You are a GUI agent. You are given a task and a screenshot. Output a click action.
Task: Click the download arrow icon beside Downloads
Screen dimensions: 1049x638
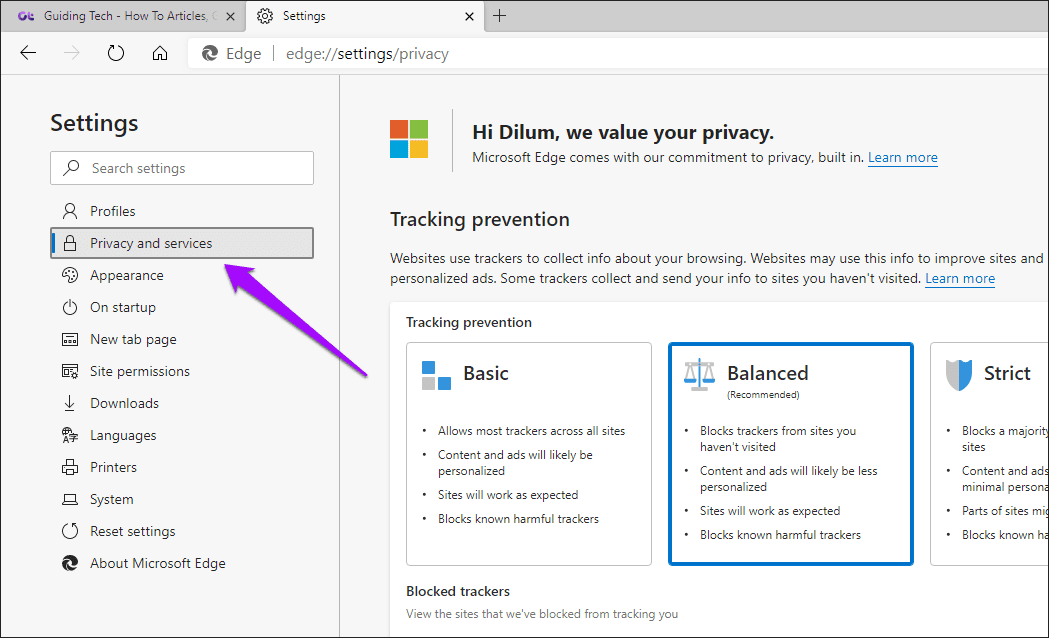click(70, 403)
